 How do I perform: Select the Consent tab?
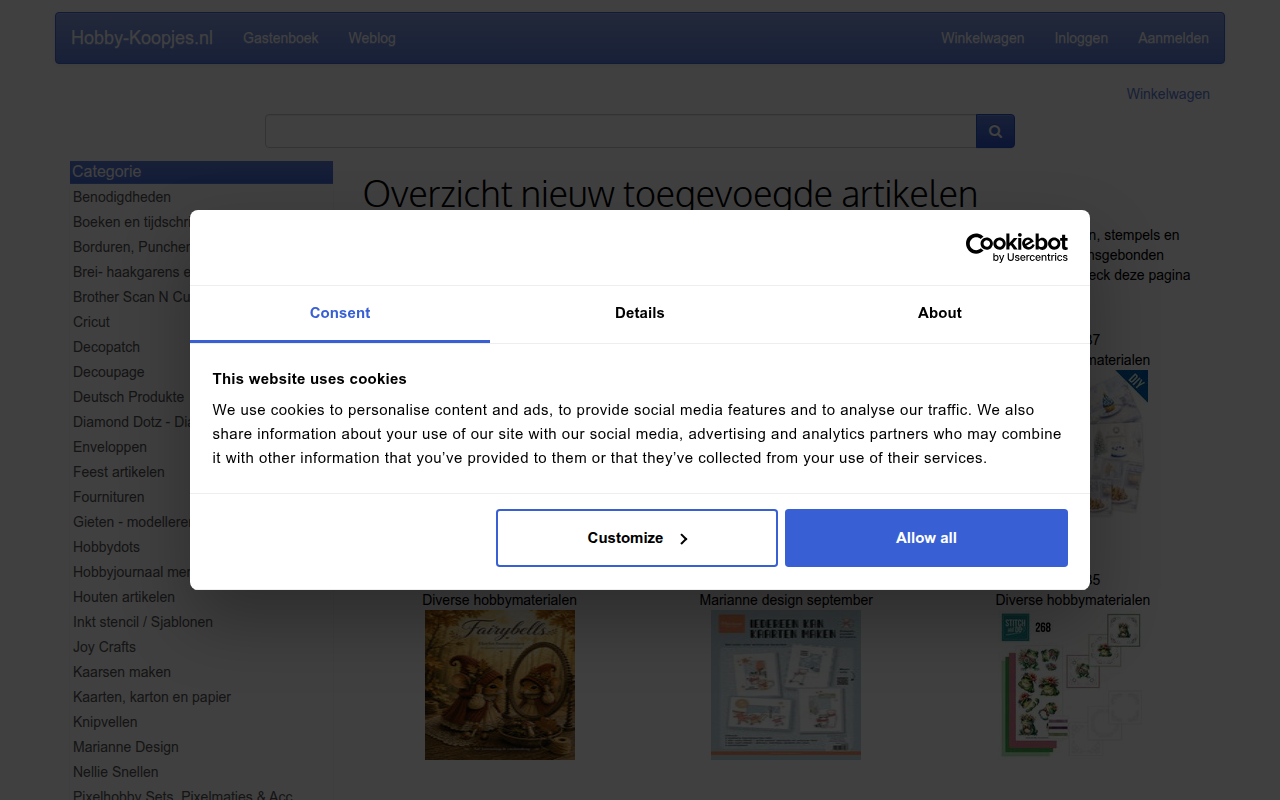coord(340,313)
